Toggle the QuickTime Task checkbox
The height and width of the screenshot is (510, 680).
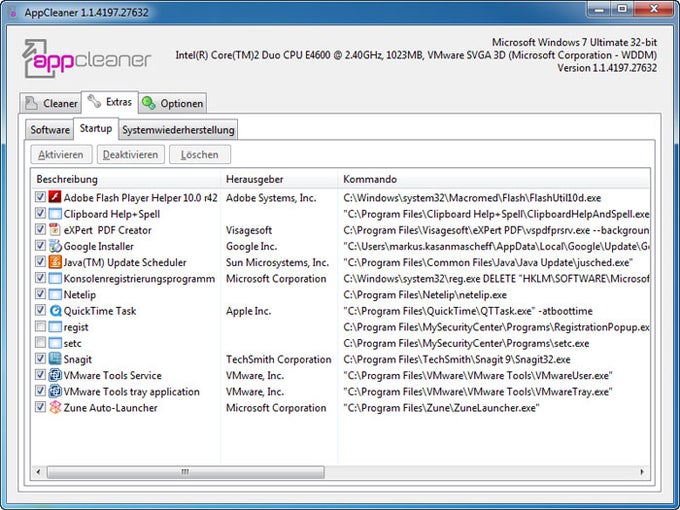click(x=40, y=310)
